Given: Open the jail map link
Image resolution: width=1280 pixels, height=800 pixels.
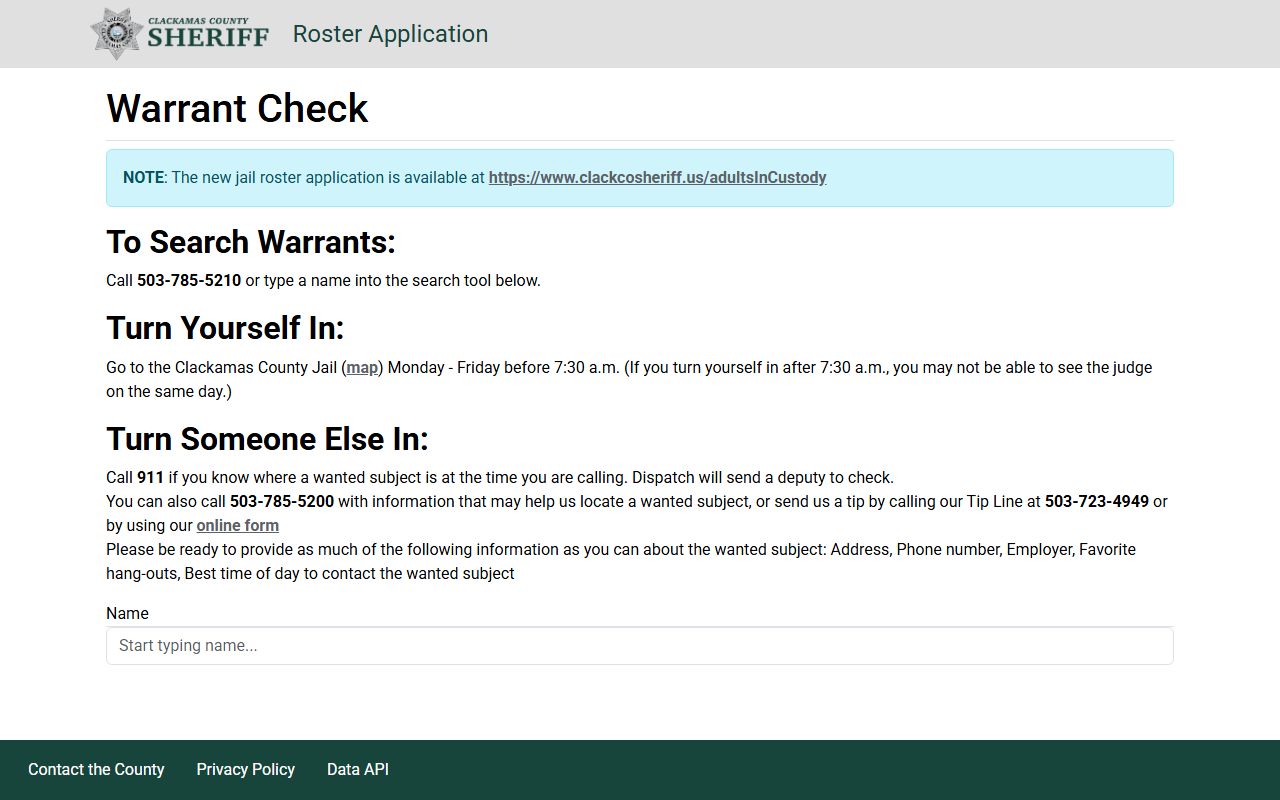Looking at the screenshot, I should [362, 368].
